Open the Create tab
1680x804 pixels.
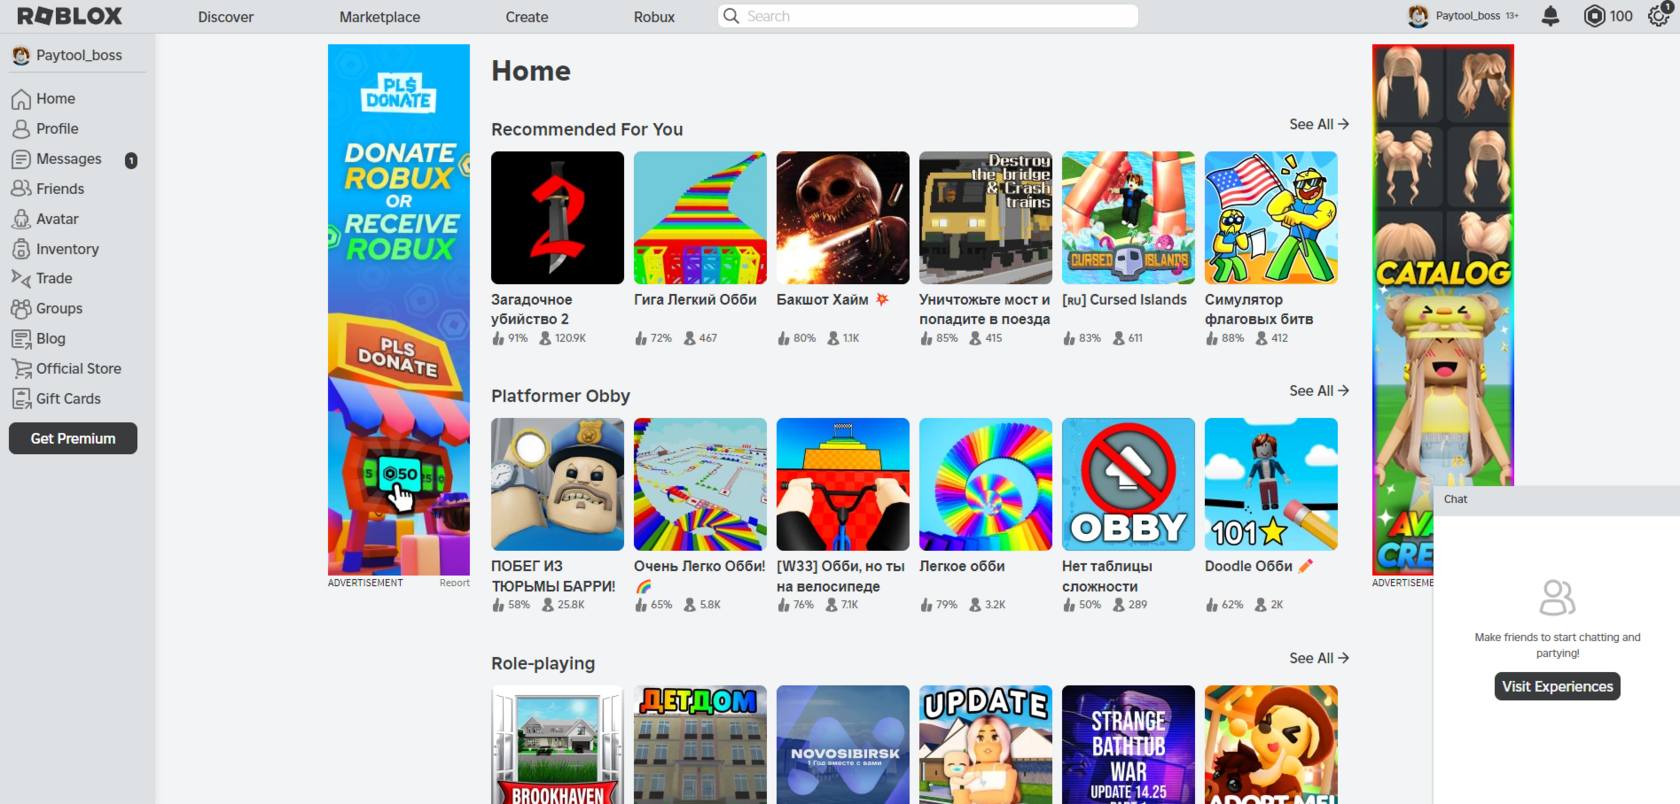(527, 17)
